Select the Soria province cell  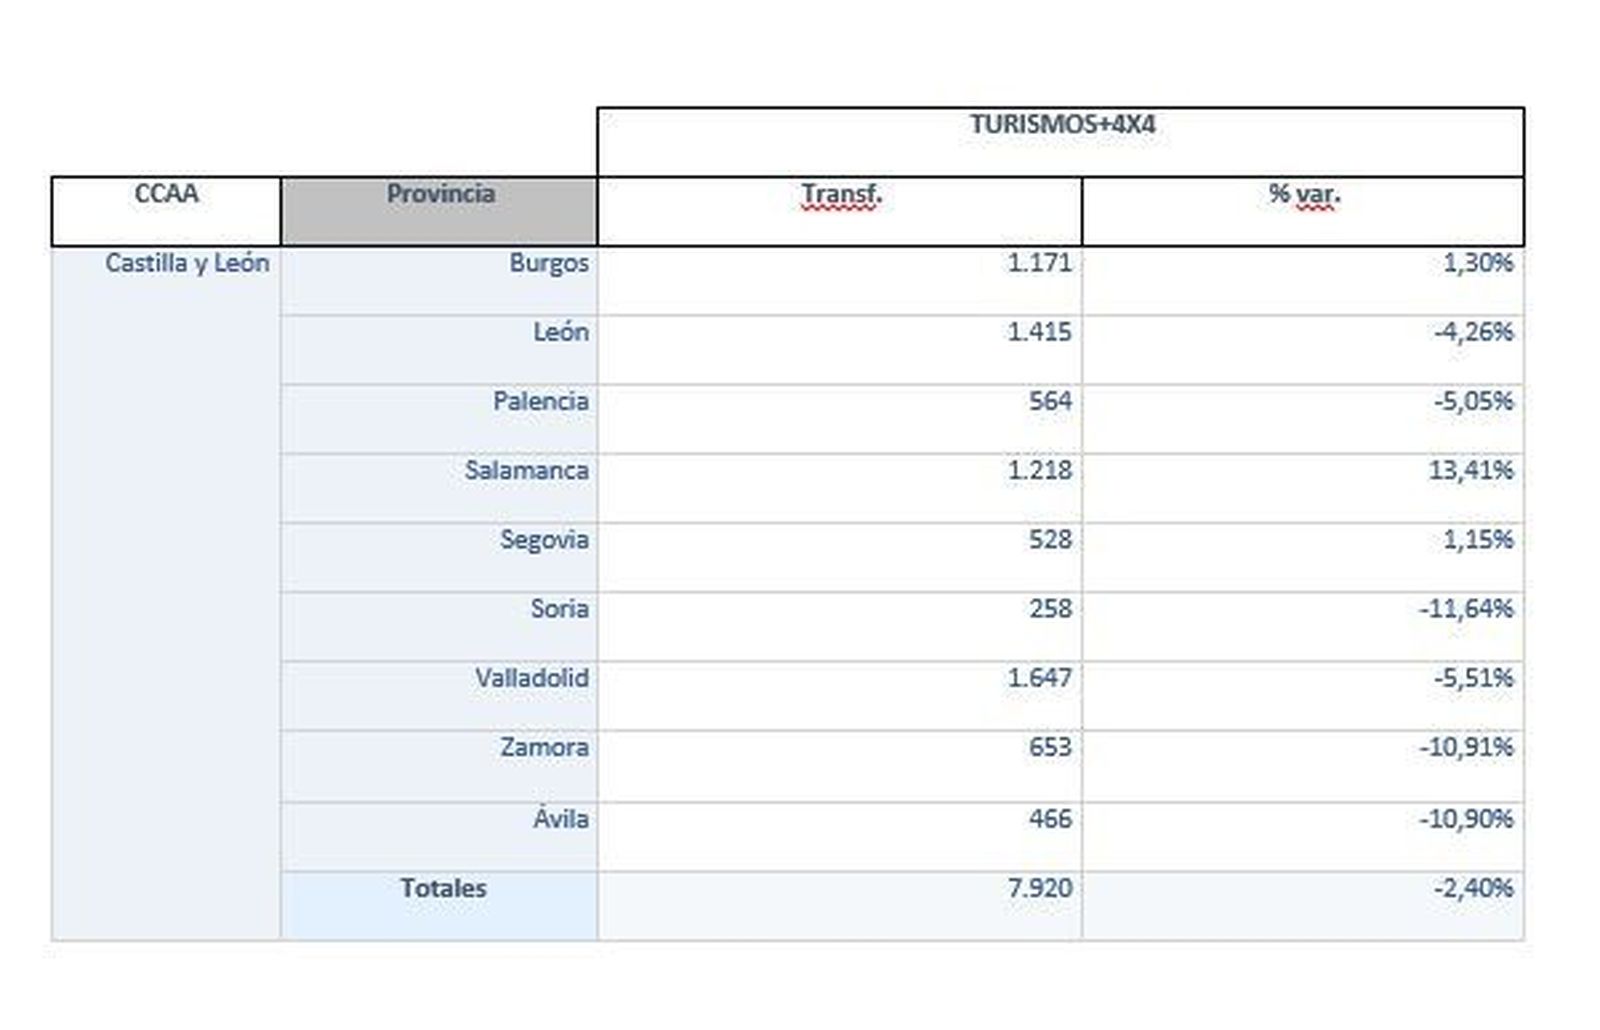pos(559,609)
